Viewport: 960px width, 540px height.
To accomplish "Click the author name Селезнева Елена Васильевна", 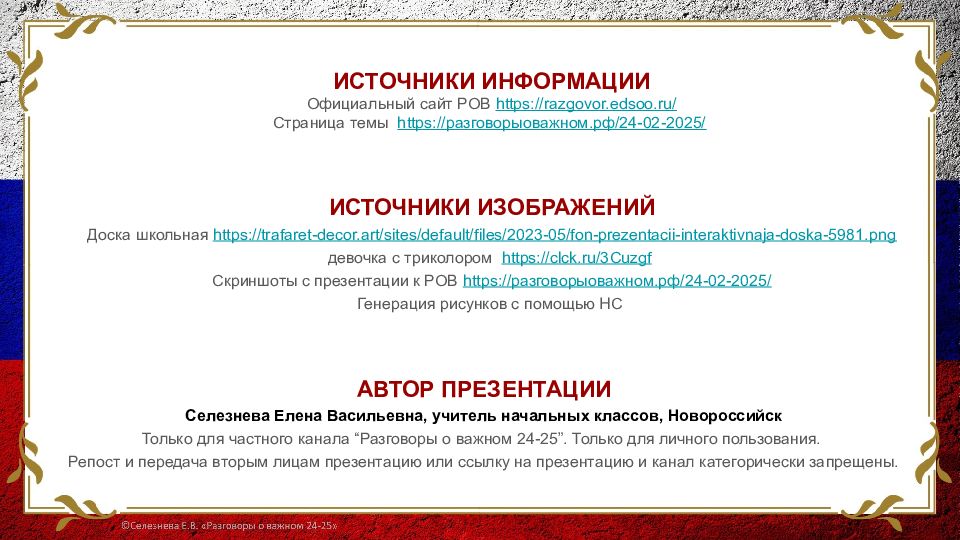I will pos(304,416).
